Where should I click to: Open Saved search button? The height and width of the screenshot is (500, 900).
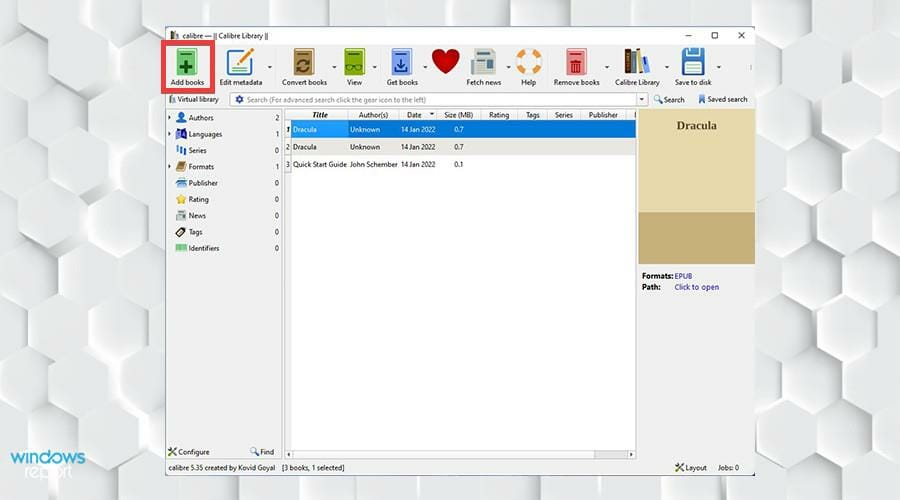pos(723,99)
